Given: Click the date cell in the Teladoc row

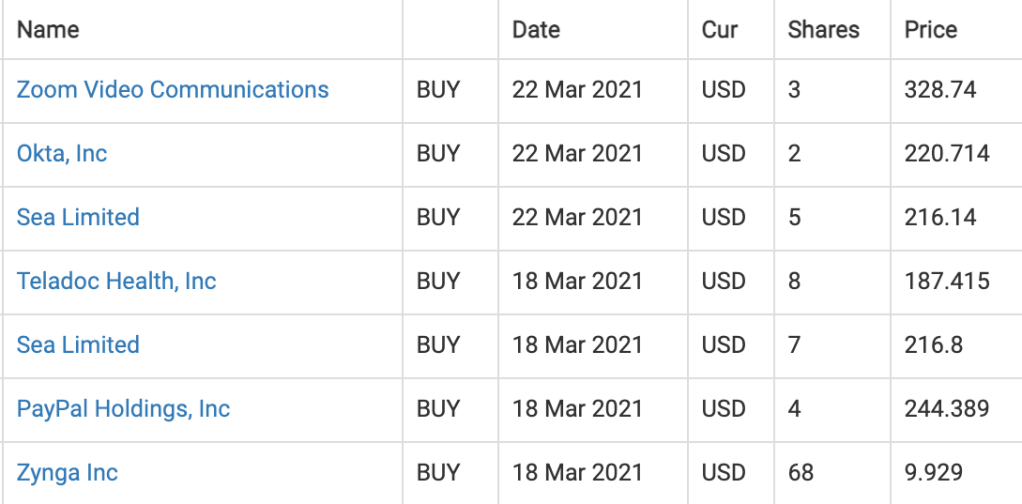Looking at the screenshot, I should click(577, 281).
